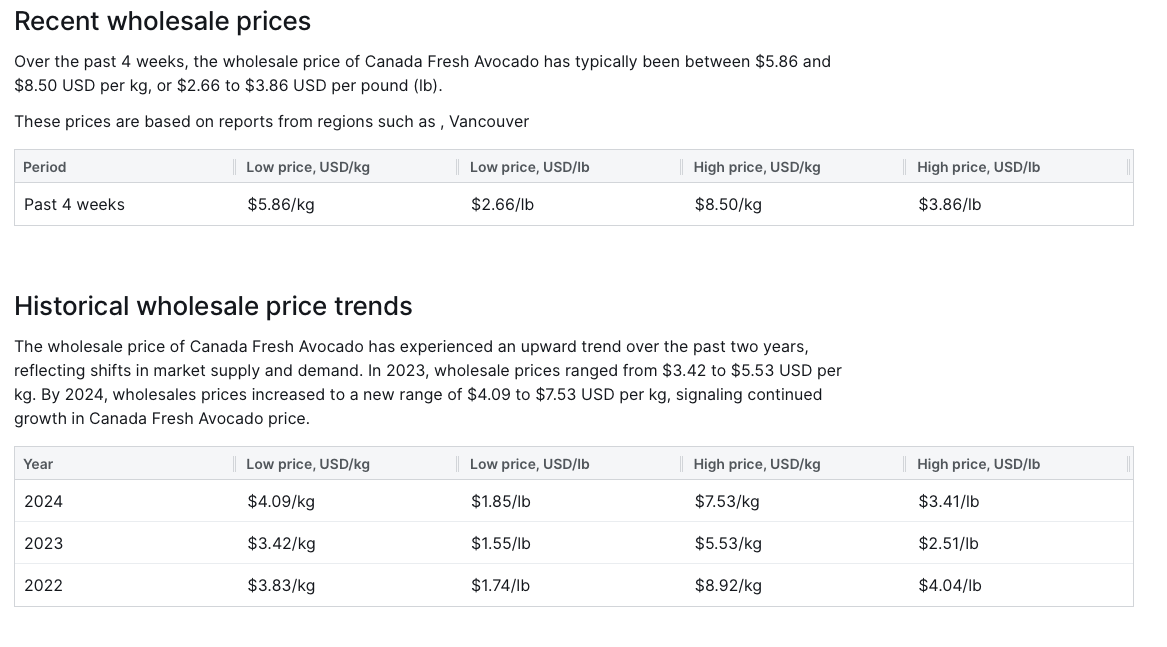
Task: Click the $7.53/kg cell in the 2024 row
Action: [727, 501]
